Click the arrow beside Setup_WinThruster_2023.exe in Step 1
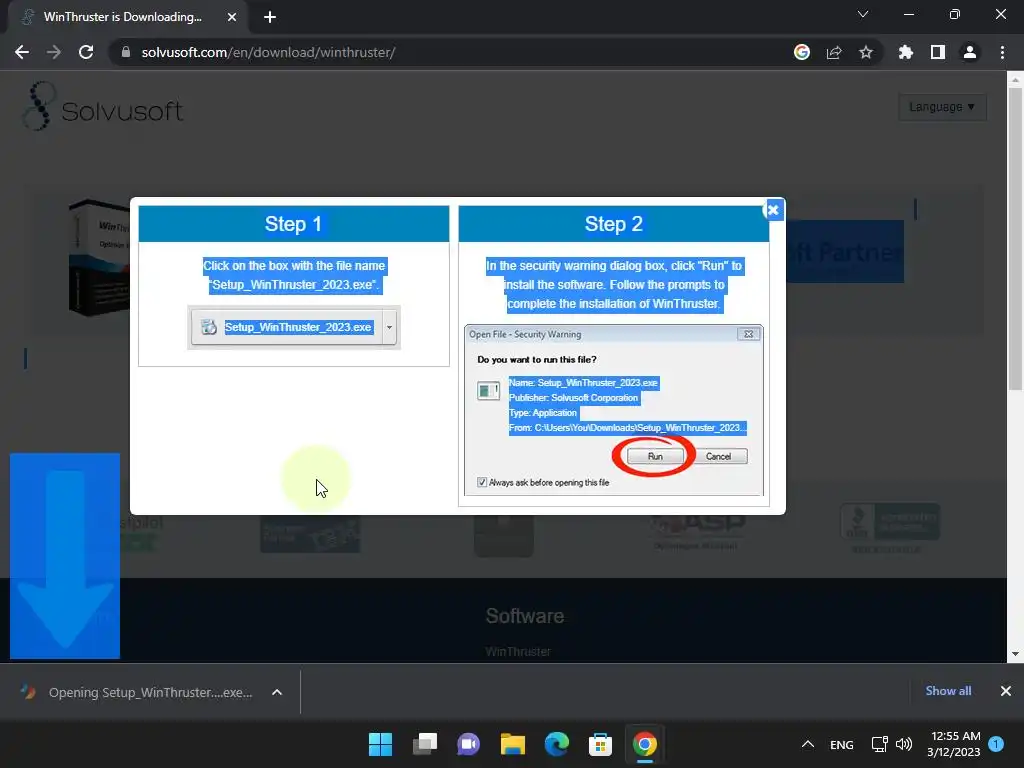 click(x=389, y=327)
